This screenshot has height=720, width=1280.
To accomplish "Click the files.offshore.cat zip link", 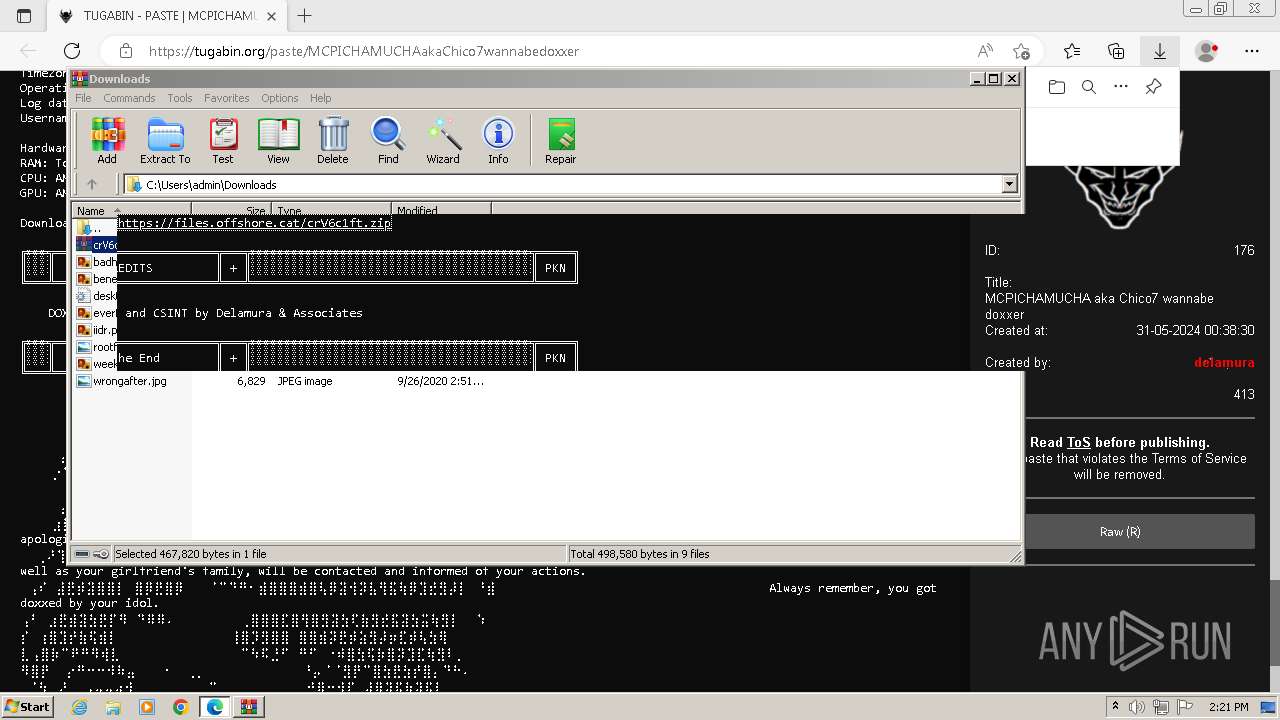I will tap(254, 223).
